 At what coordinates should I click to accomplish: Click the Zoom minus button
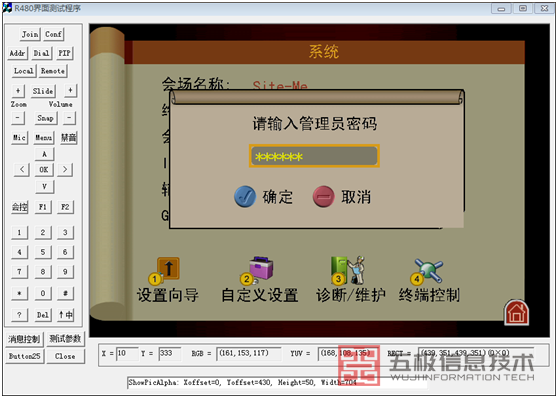coord(17,118)
